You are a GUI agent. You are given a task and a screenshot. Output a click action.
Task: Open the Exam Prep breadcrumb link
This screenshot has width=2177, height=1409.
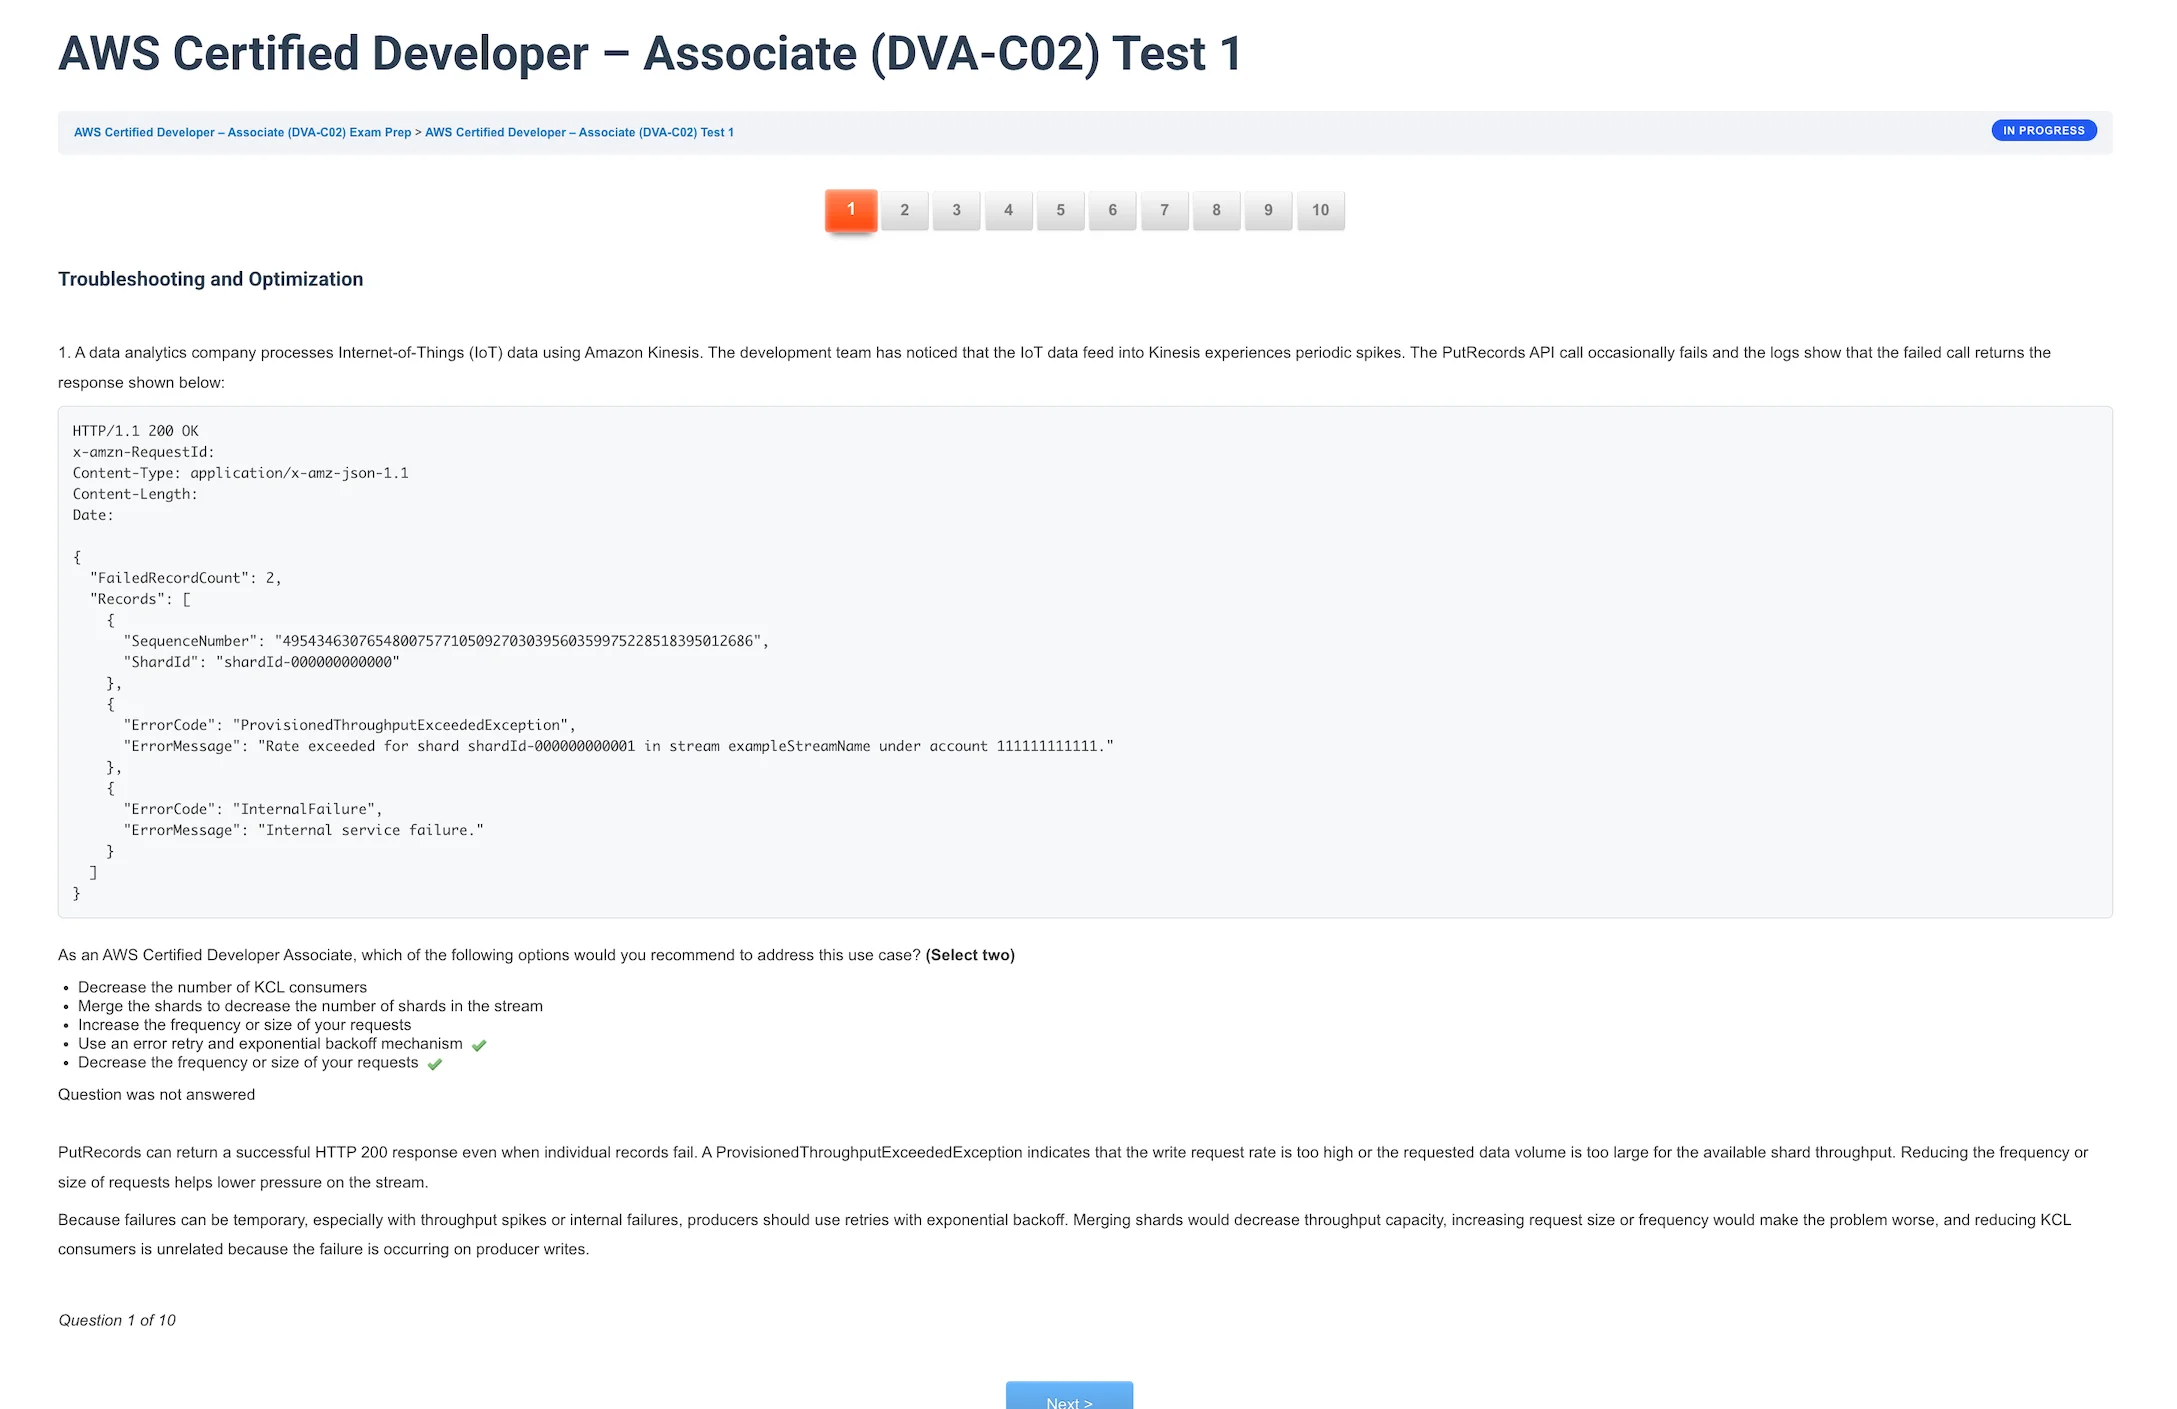pos(242,132)
